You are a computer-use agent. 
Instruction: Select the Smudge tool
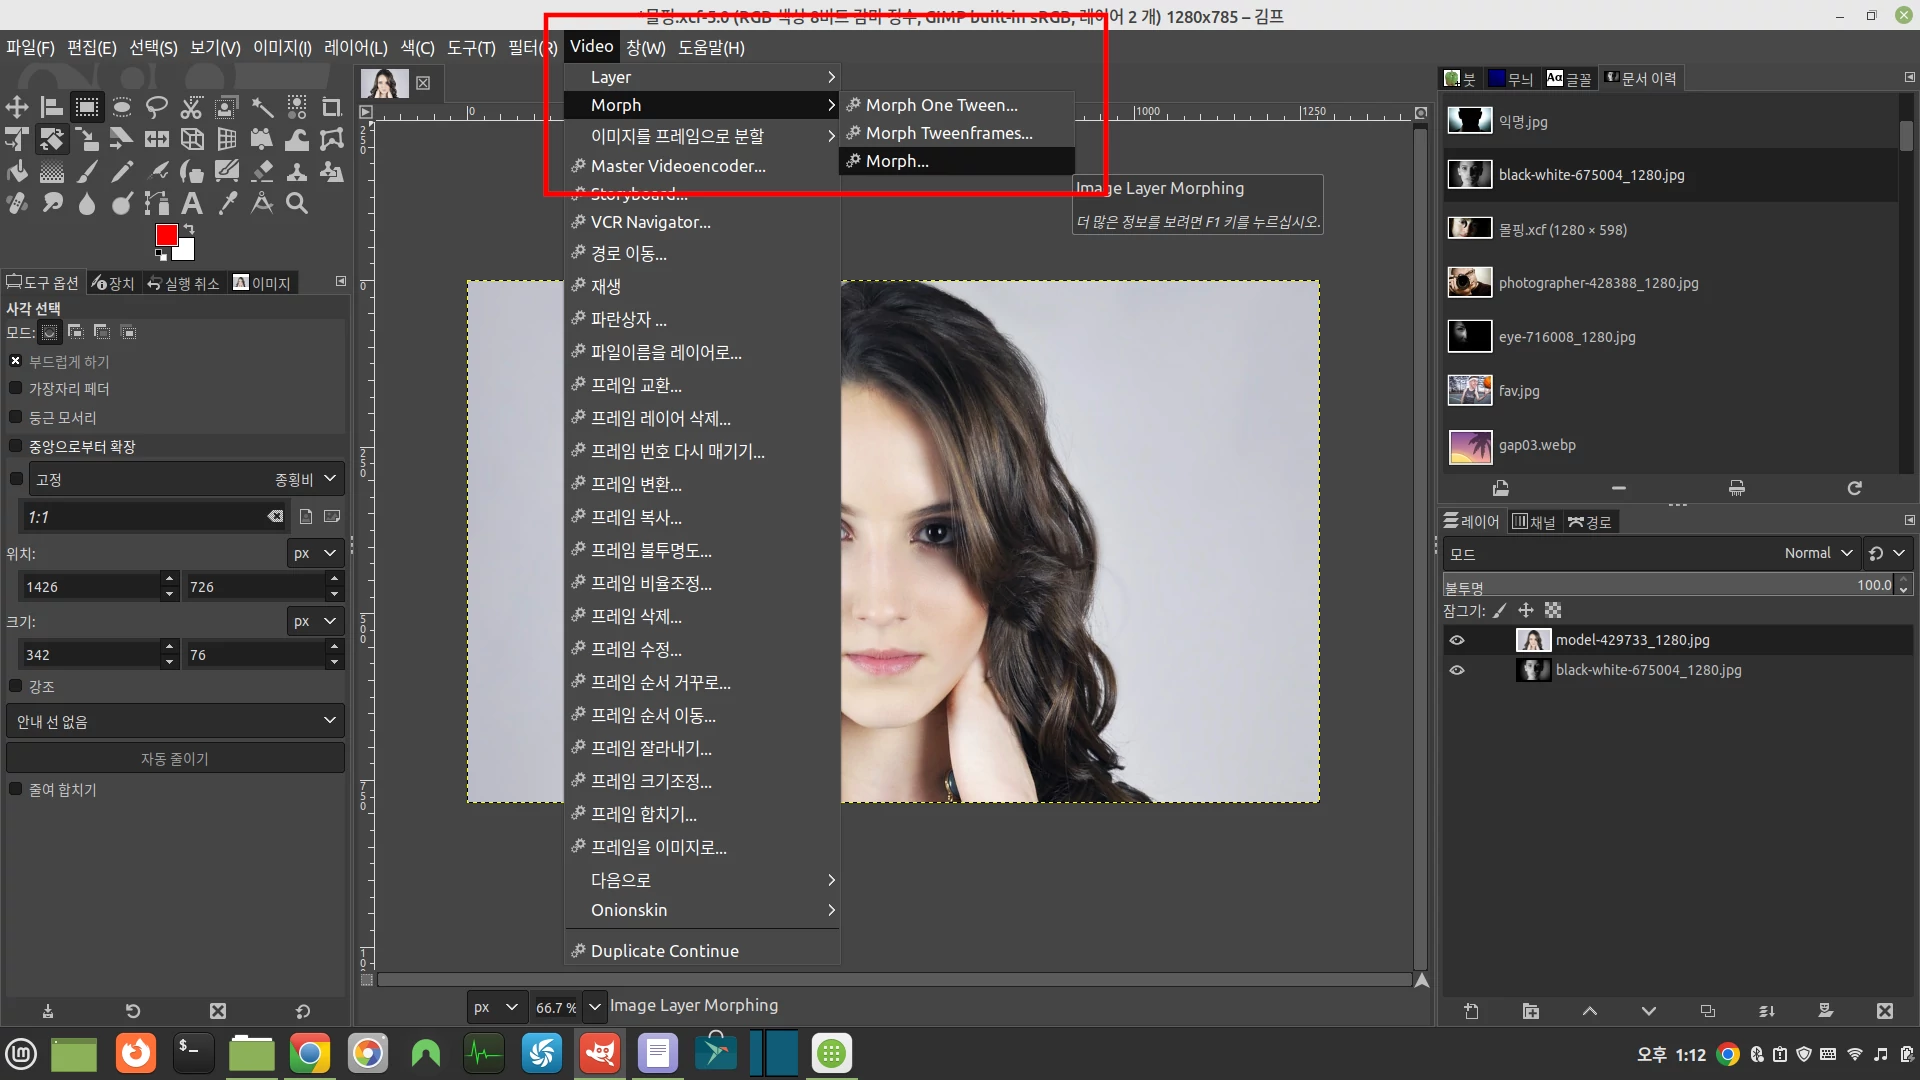pyautogui.click(x=52, y=203)
